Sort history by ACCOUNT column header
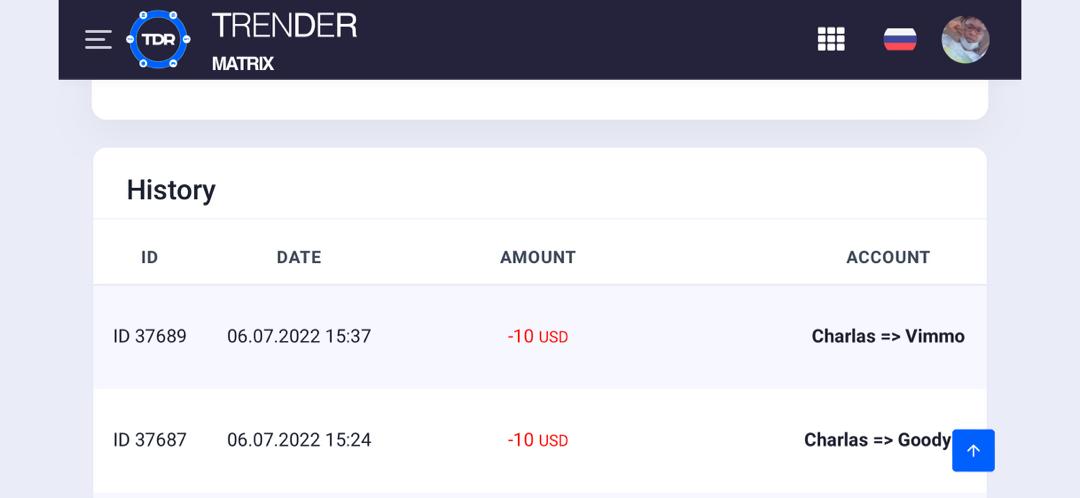Viewport: 1080px width, 498px height. tap(888, 258)
